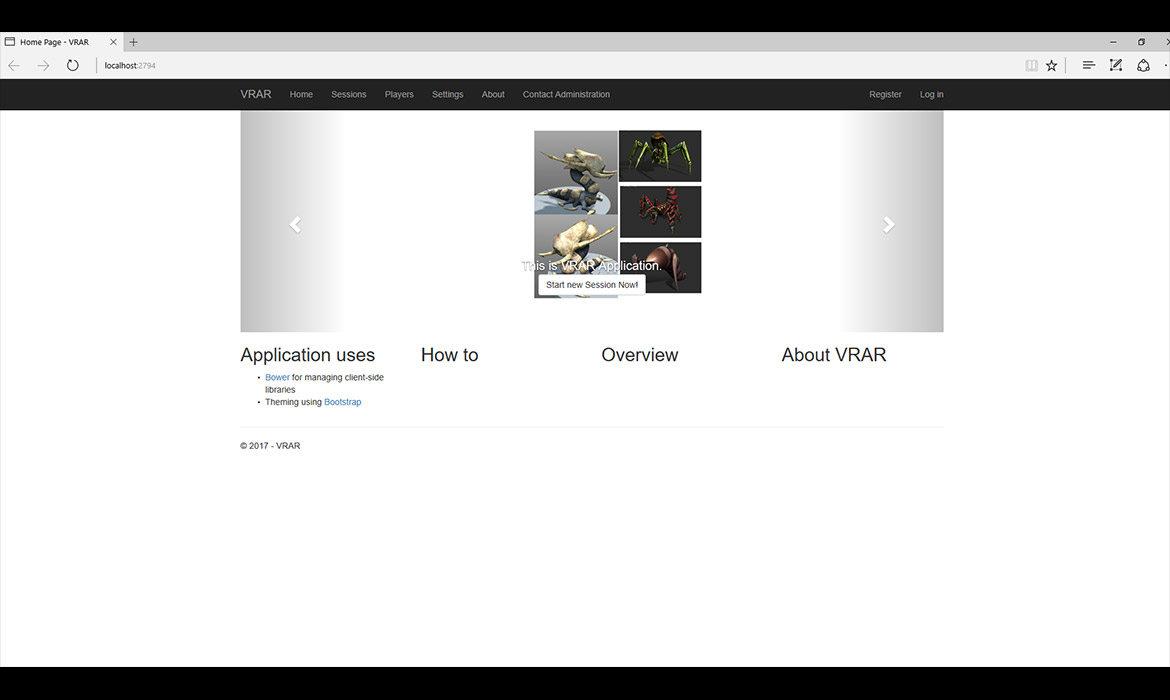
Task: Close the Home Page - VRAR tab
Action: (x=113, y=42)
